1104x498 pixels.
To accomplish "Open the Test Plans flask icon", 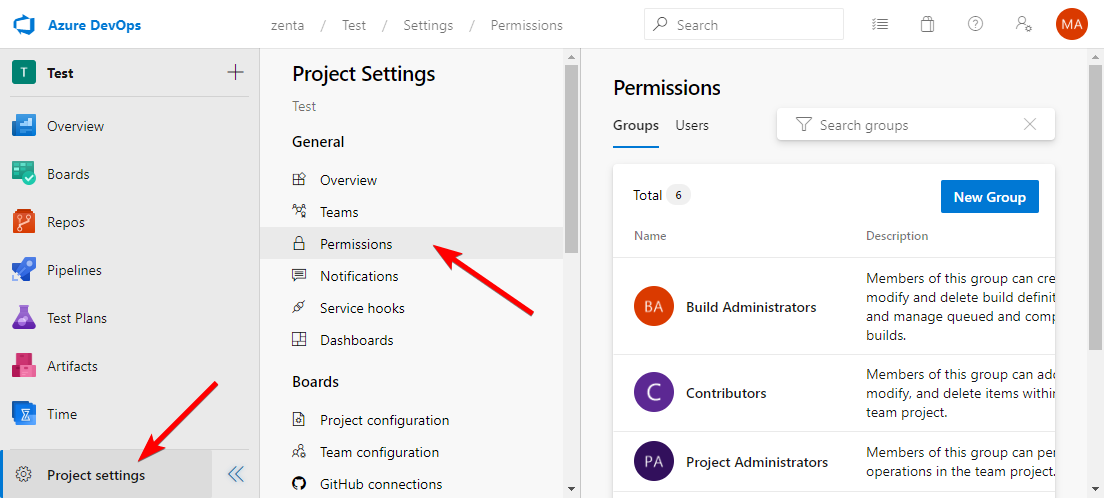I will [x=24, y=318].
